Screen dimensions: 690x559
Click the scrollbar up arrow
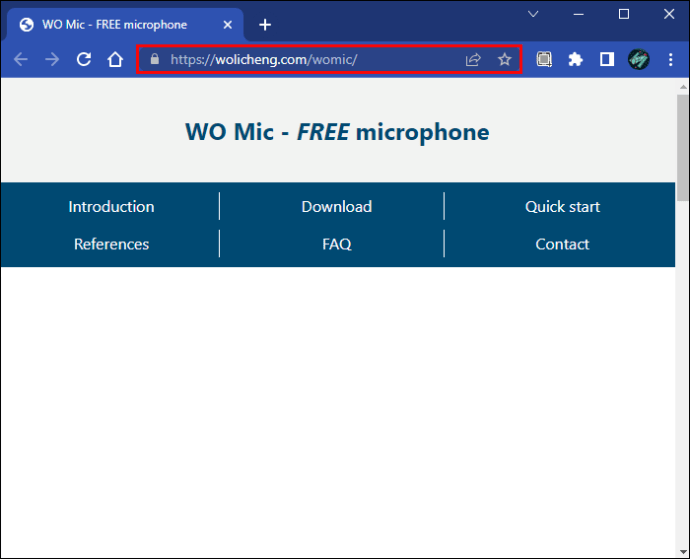683,87
